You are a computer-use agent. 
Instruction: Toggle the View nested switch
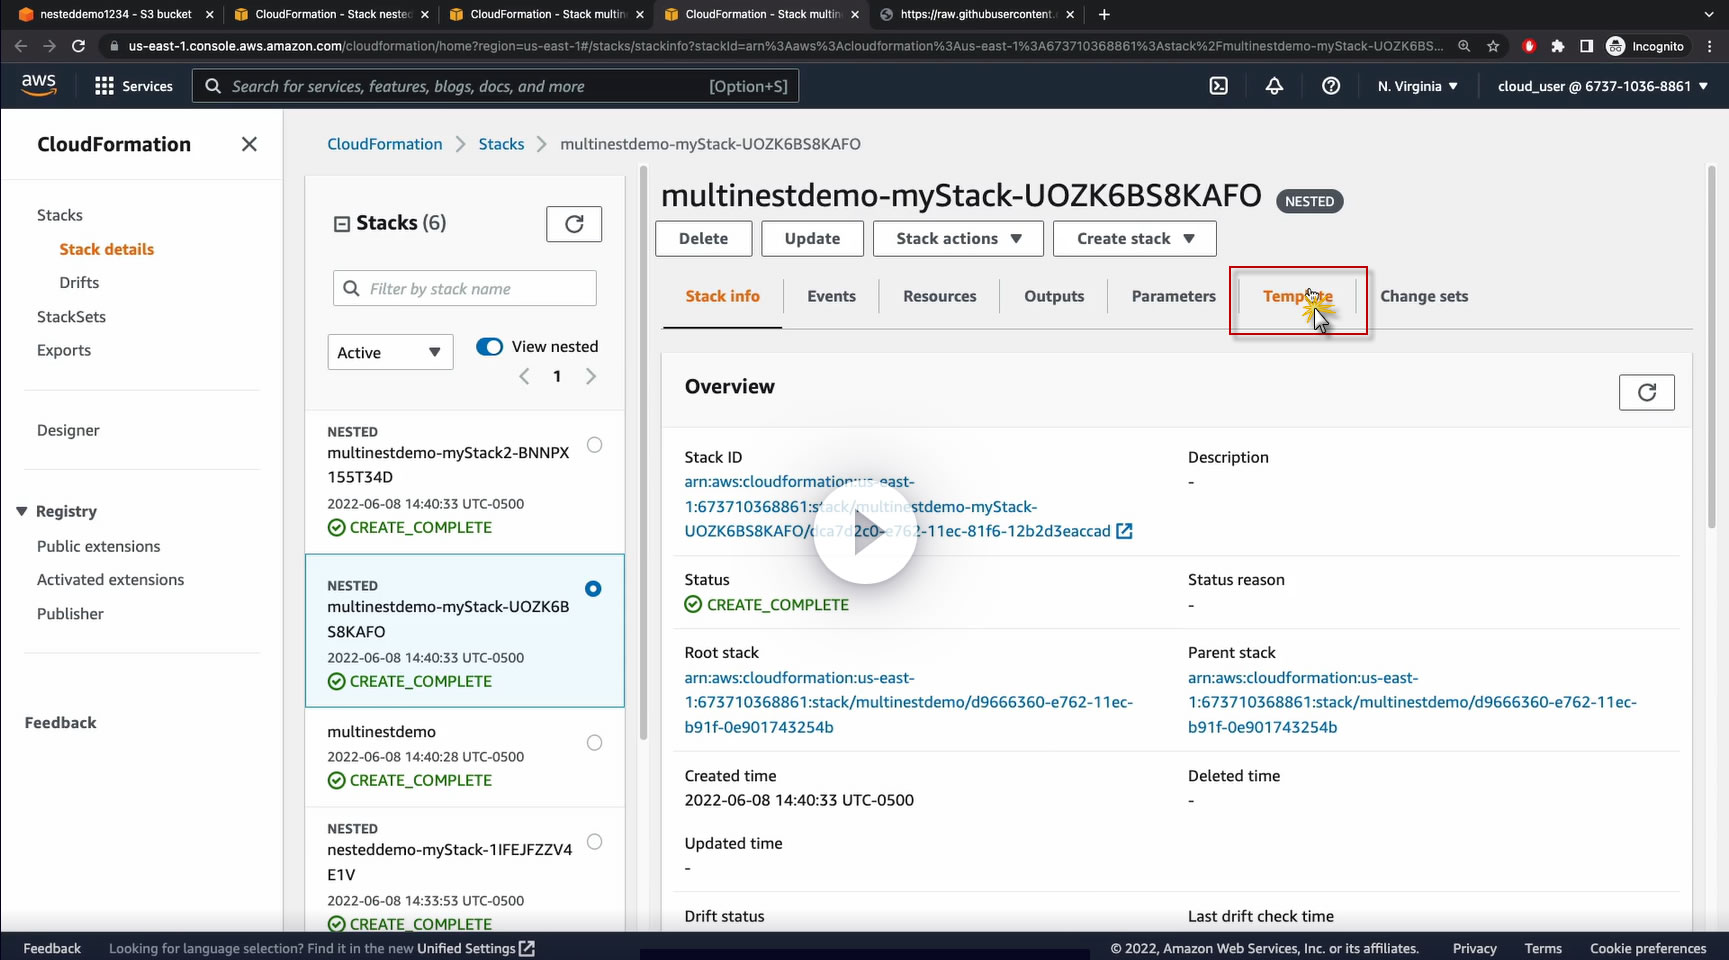(489, 347)
